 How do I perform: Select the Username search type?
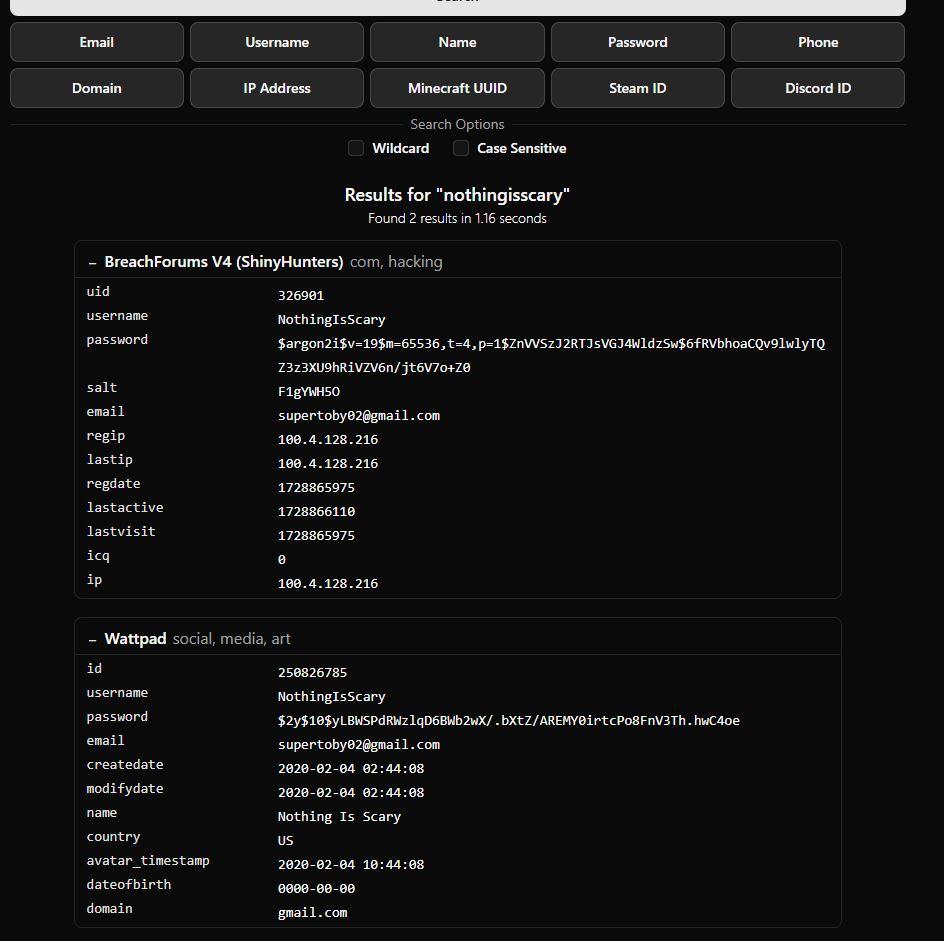pos(277,42)
